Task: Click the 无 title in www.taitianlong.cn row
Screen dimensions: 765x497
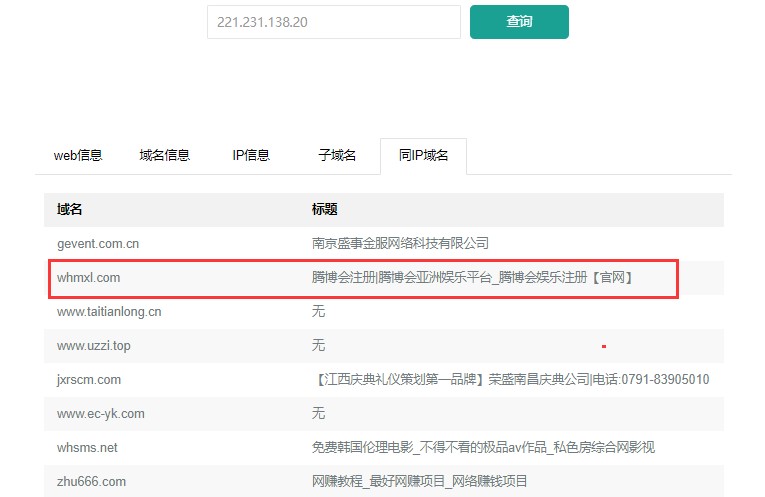Action: [x=318, y=311]
